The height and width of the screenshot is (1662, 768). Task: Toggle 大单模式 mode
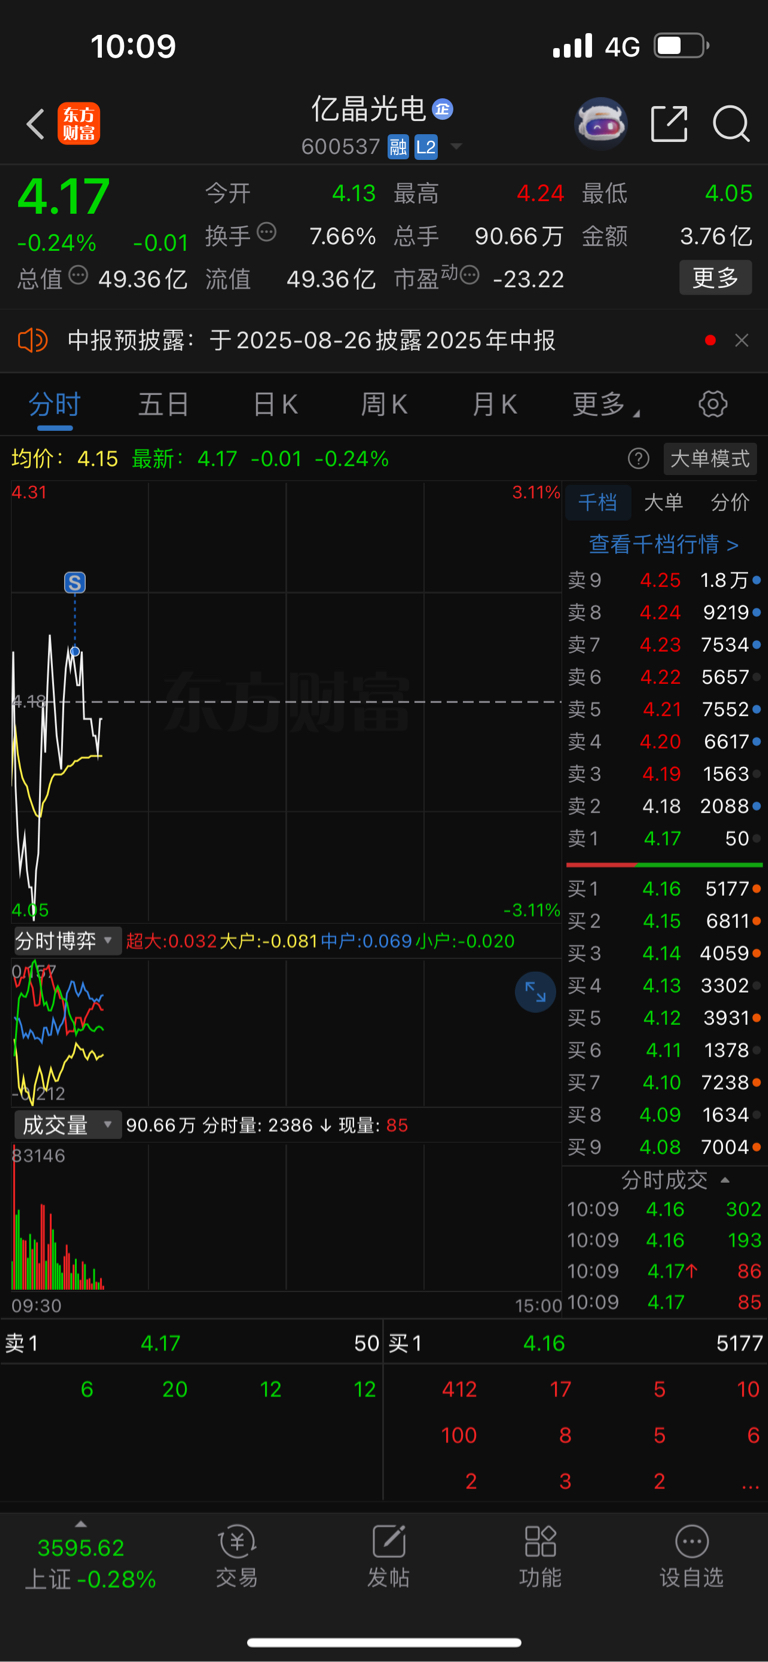coord(709,458)
